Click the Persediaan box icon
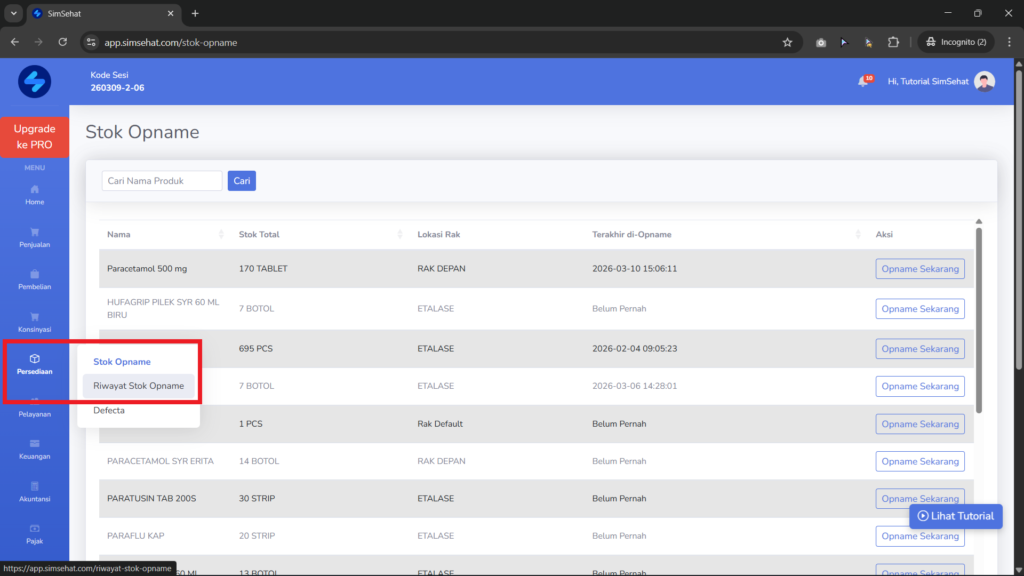This screenshot has height=576, width=1024. coord(35,359)
